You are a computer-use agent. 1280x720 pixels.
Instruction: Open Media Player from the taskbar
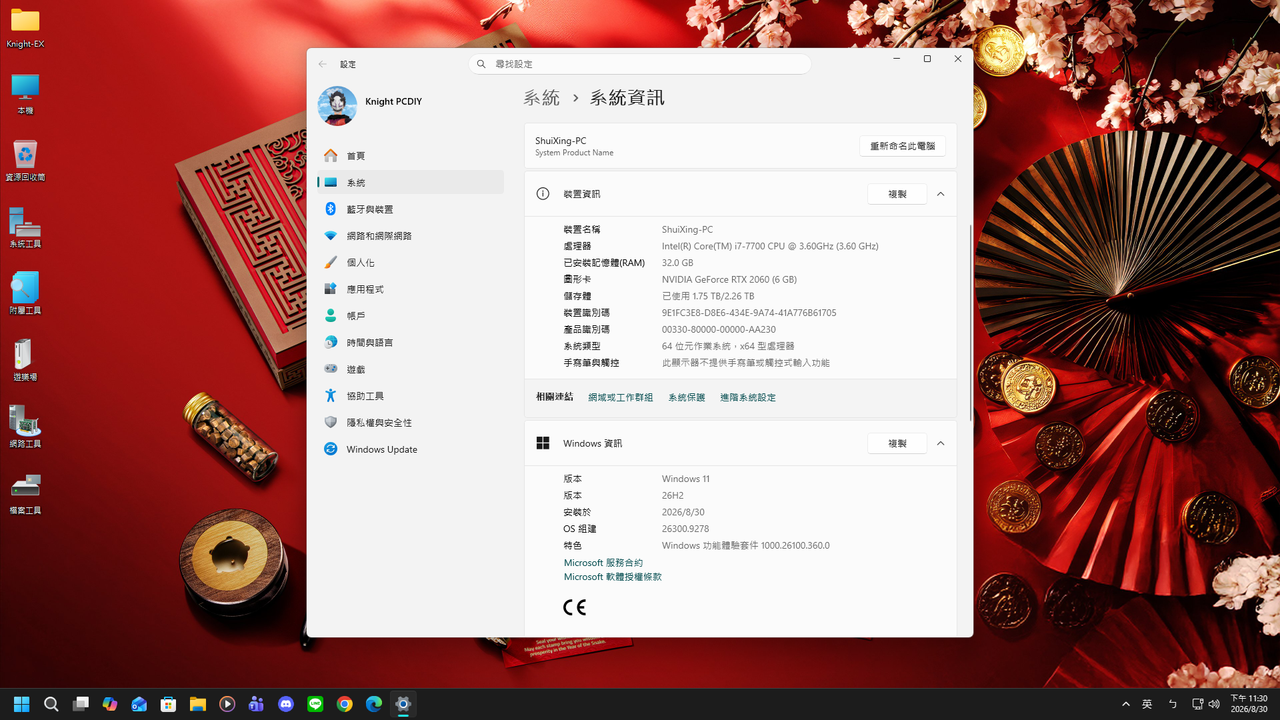click(x=227, y=704)
